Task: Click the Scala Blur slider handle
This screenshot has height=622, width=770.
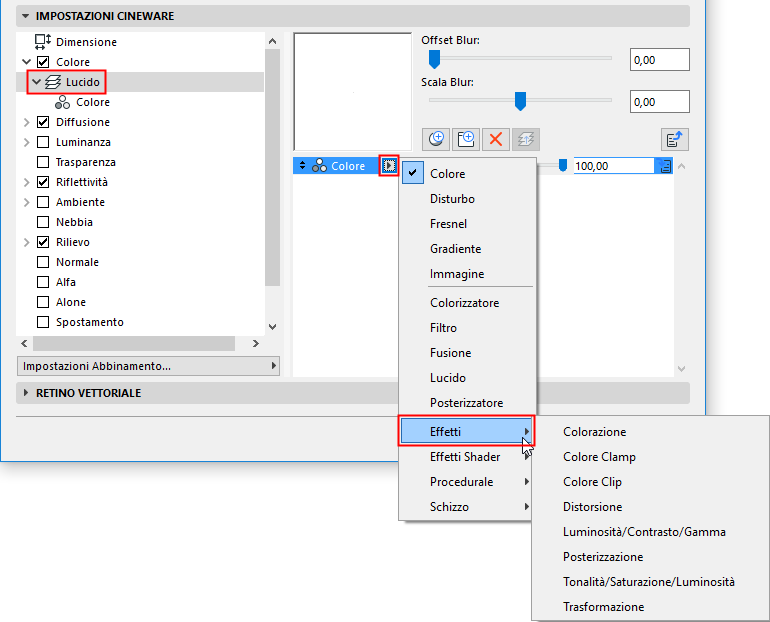Action: (520, 102)
